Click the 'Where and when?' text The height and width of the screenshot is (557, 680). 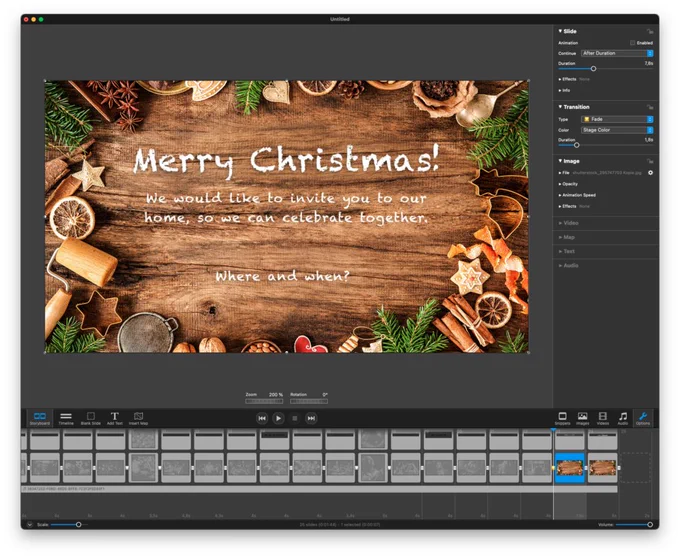282,276
